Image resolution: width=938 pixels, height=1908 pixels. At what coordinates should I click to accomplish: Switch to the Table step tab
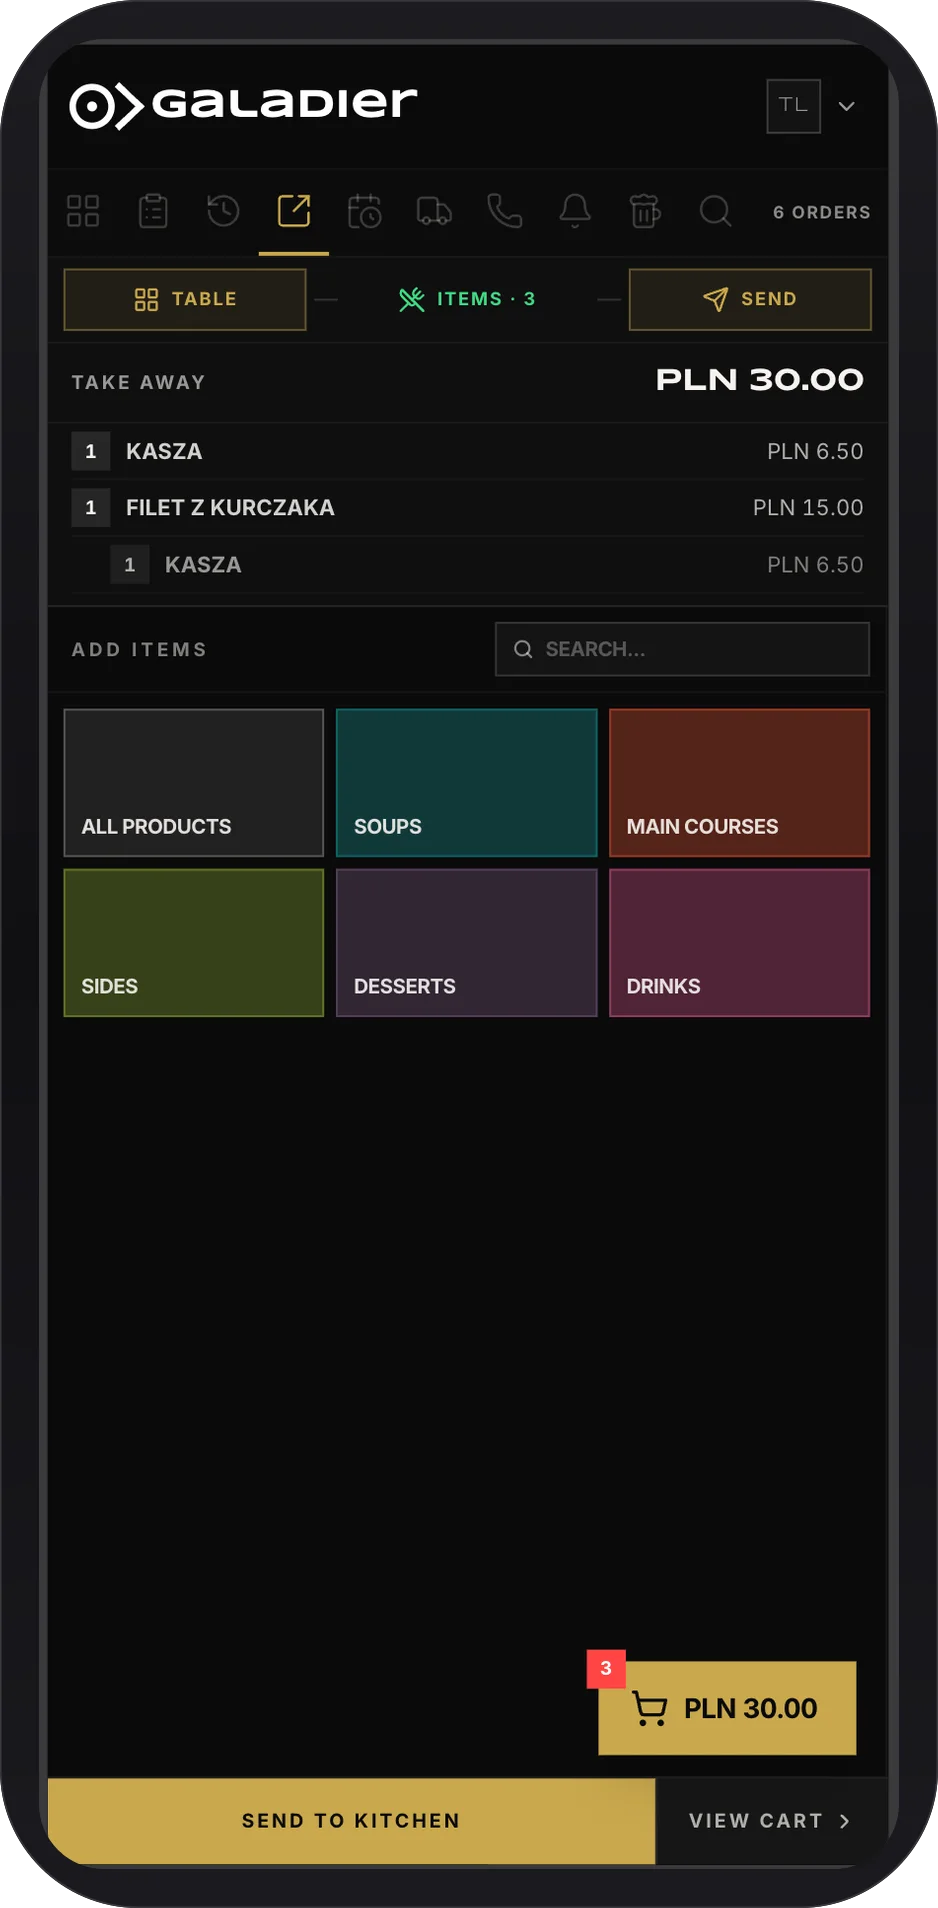[185, 299]
